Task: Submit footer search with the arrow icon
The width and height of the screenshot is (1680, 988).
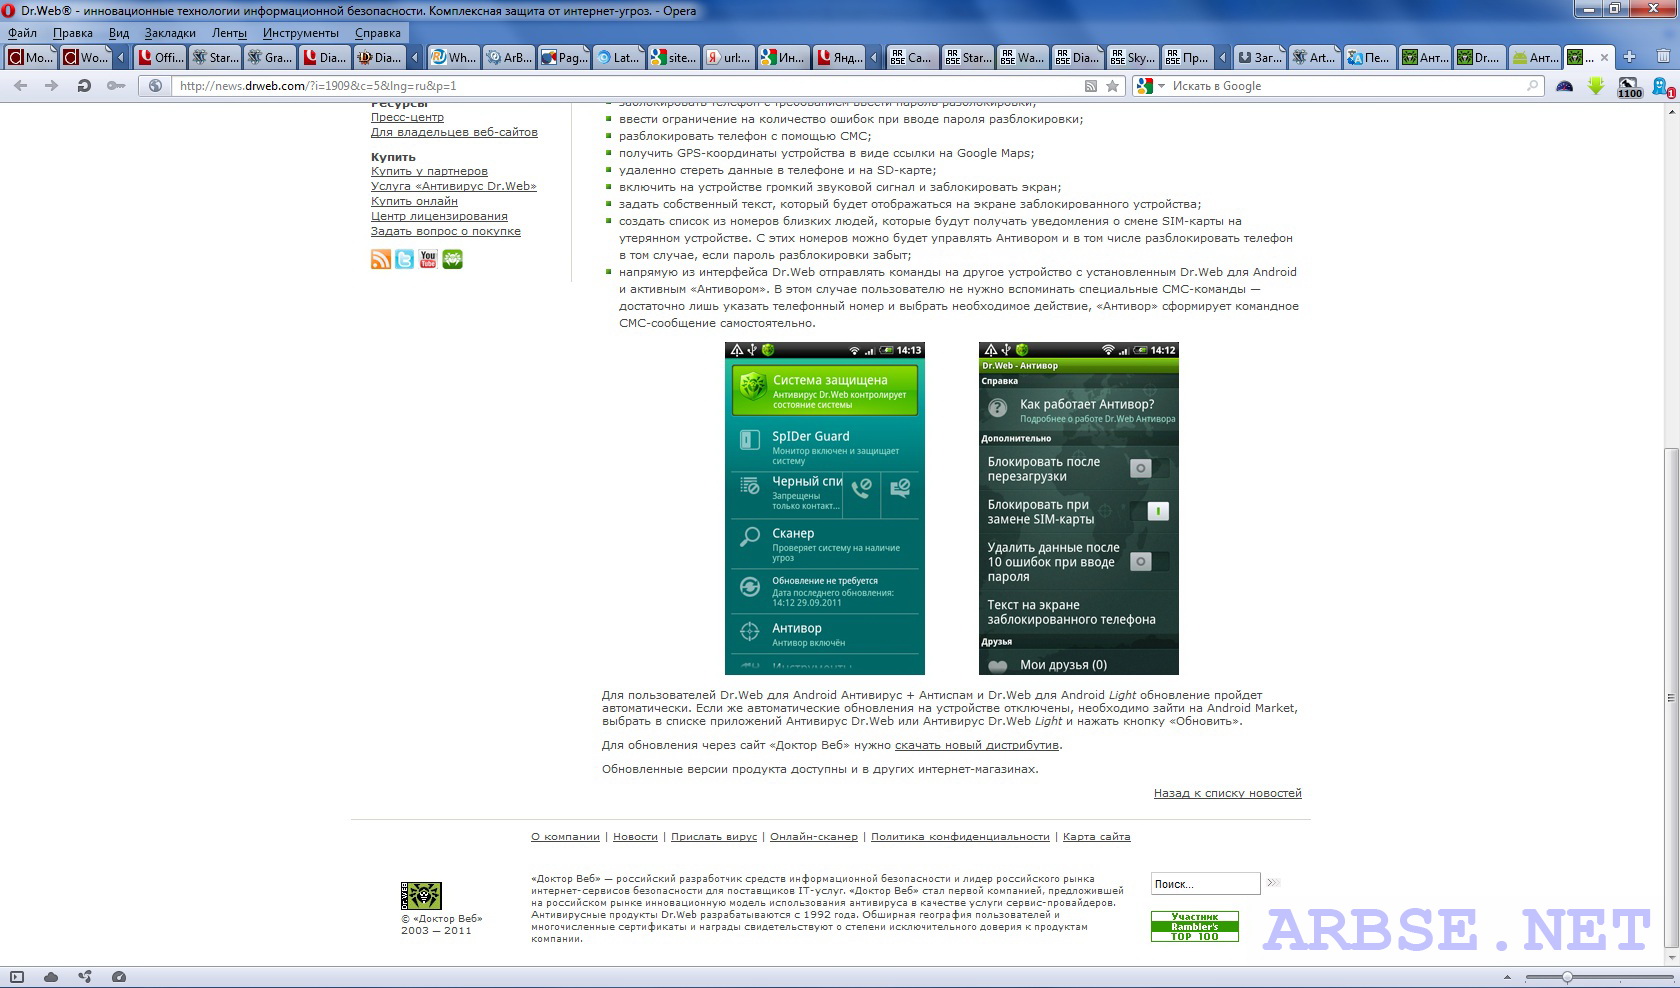Action: pyautogui.click(x=1273, y=883)
